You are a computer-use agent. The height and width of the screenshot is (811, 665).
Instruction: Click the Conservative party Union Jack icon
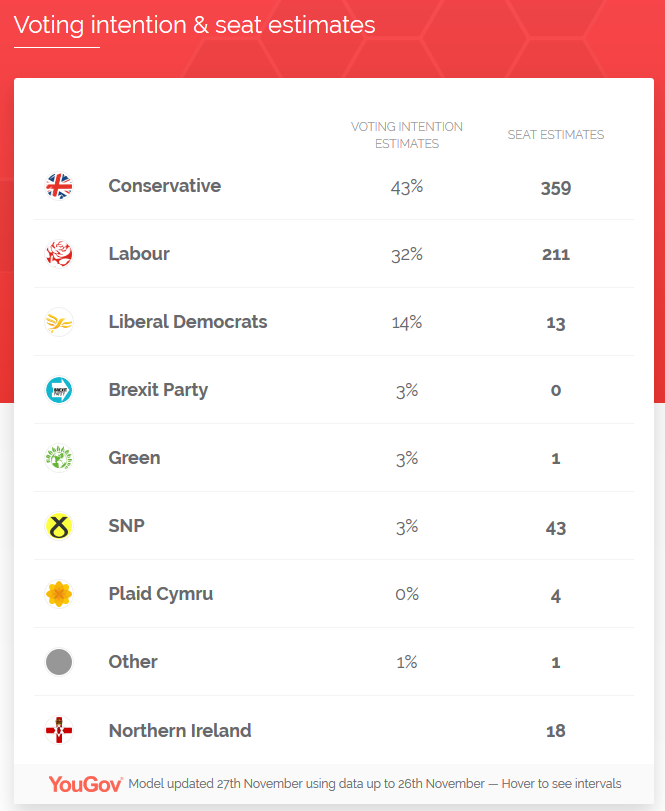(x=59, y=186)
